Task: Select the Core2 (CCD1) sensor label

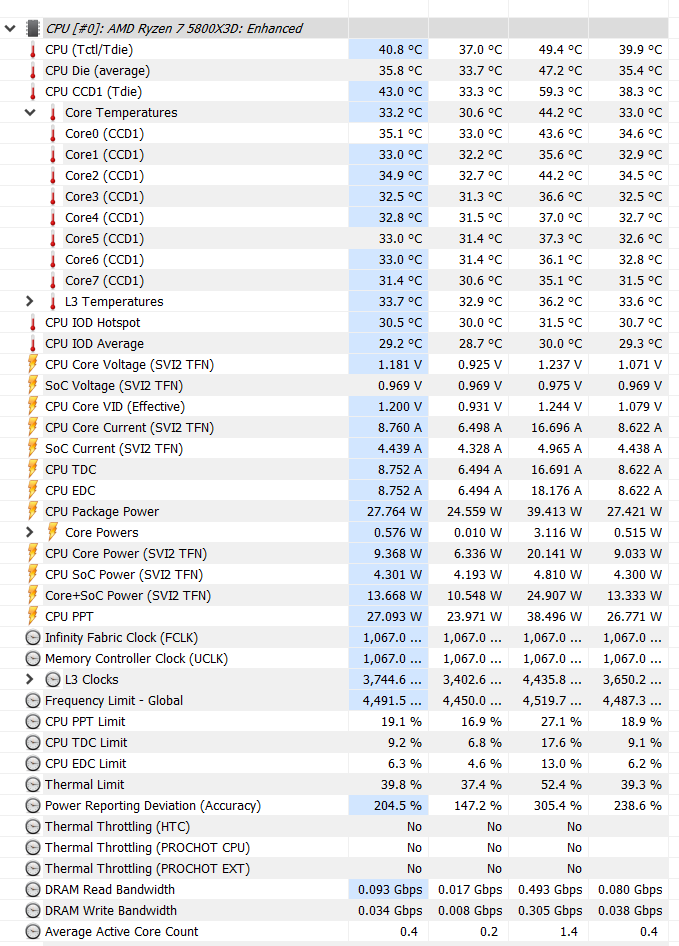Action: (104, 176)
